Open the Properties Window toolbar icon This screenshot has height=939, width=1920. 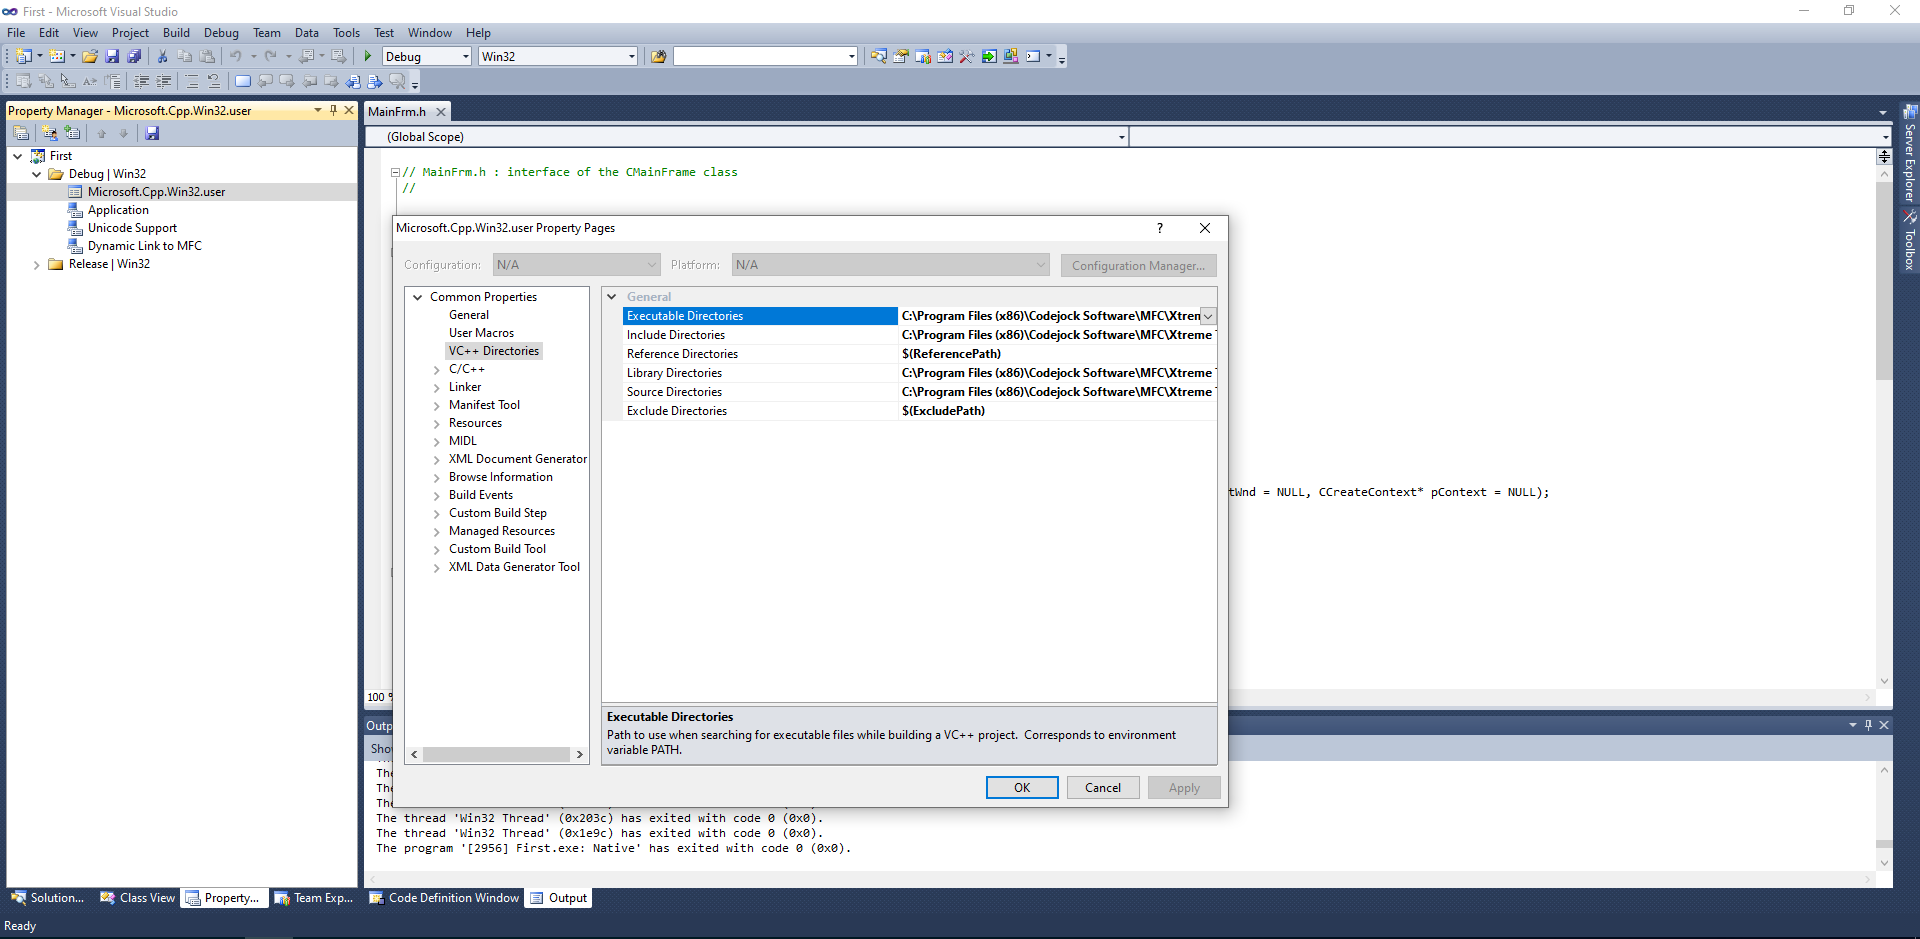tap(900, 57)
